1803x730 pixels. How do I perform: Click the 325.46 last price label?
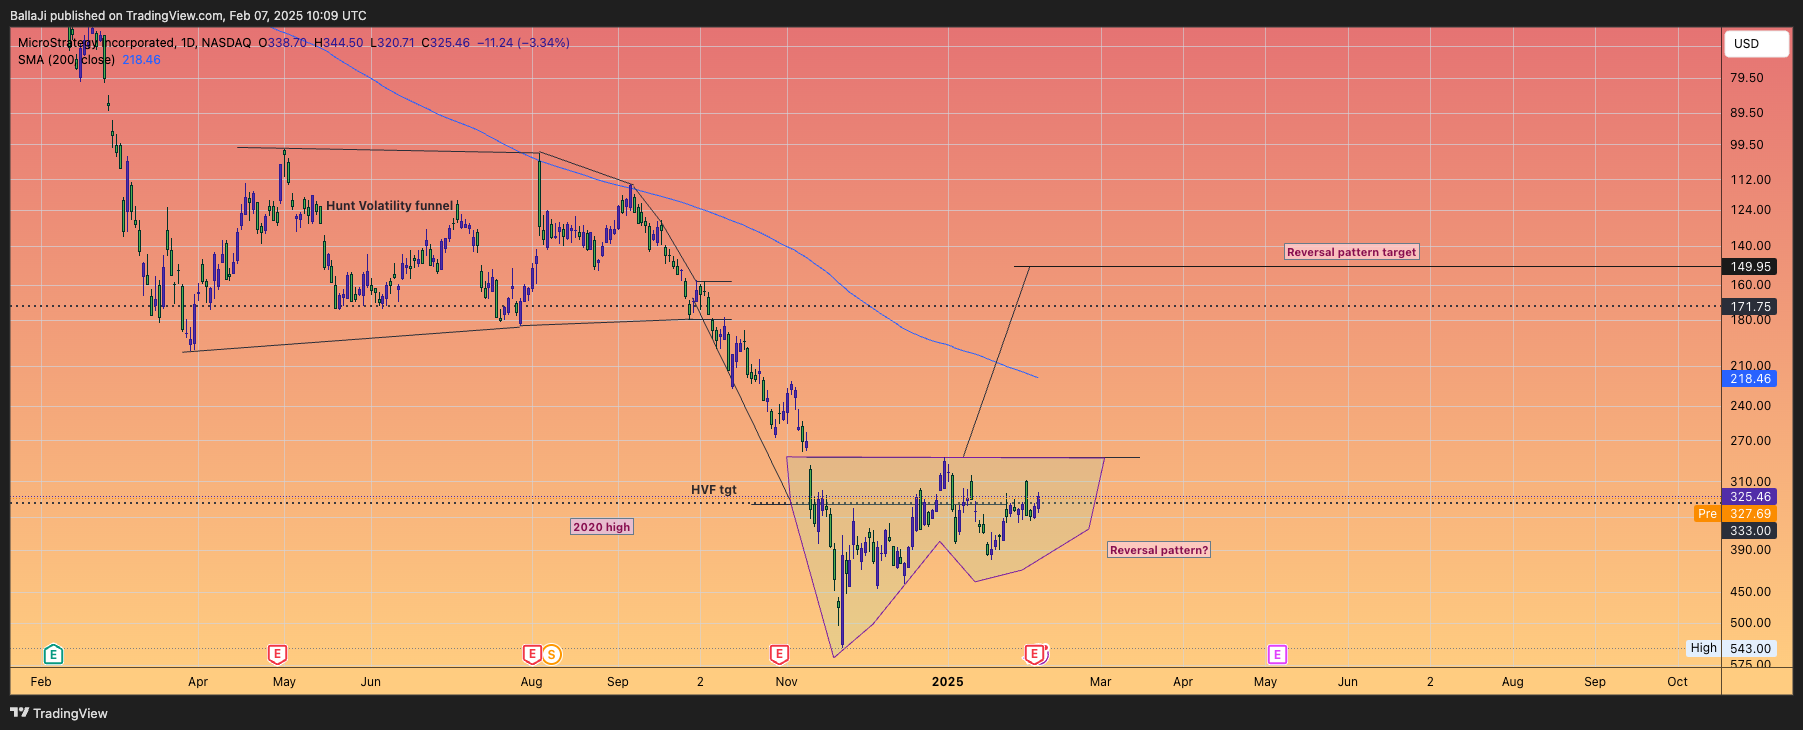point(1750,497)
